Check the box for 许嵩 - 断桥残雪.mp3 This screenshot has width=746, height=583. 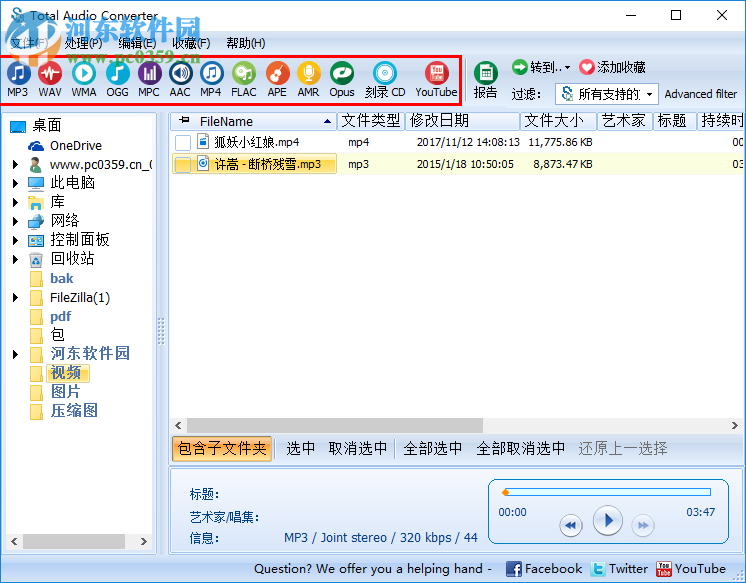183,165
